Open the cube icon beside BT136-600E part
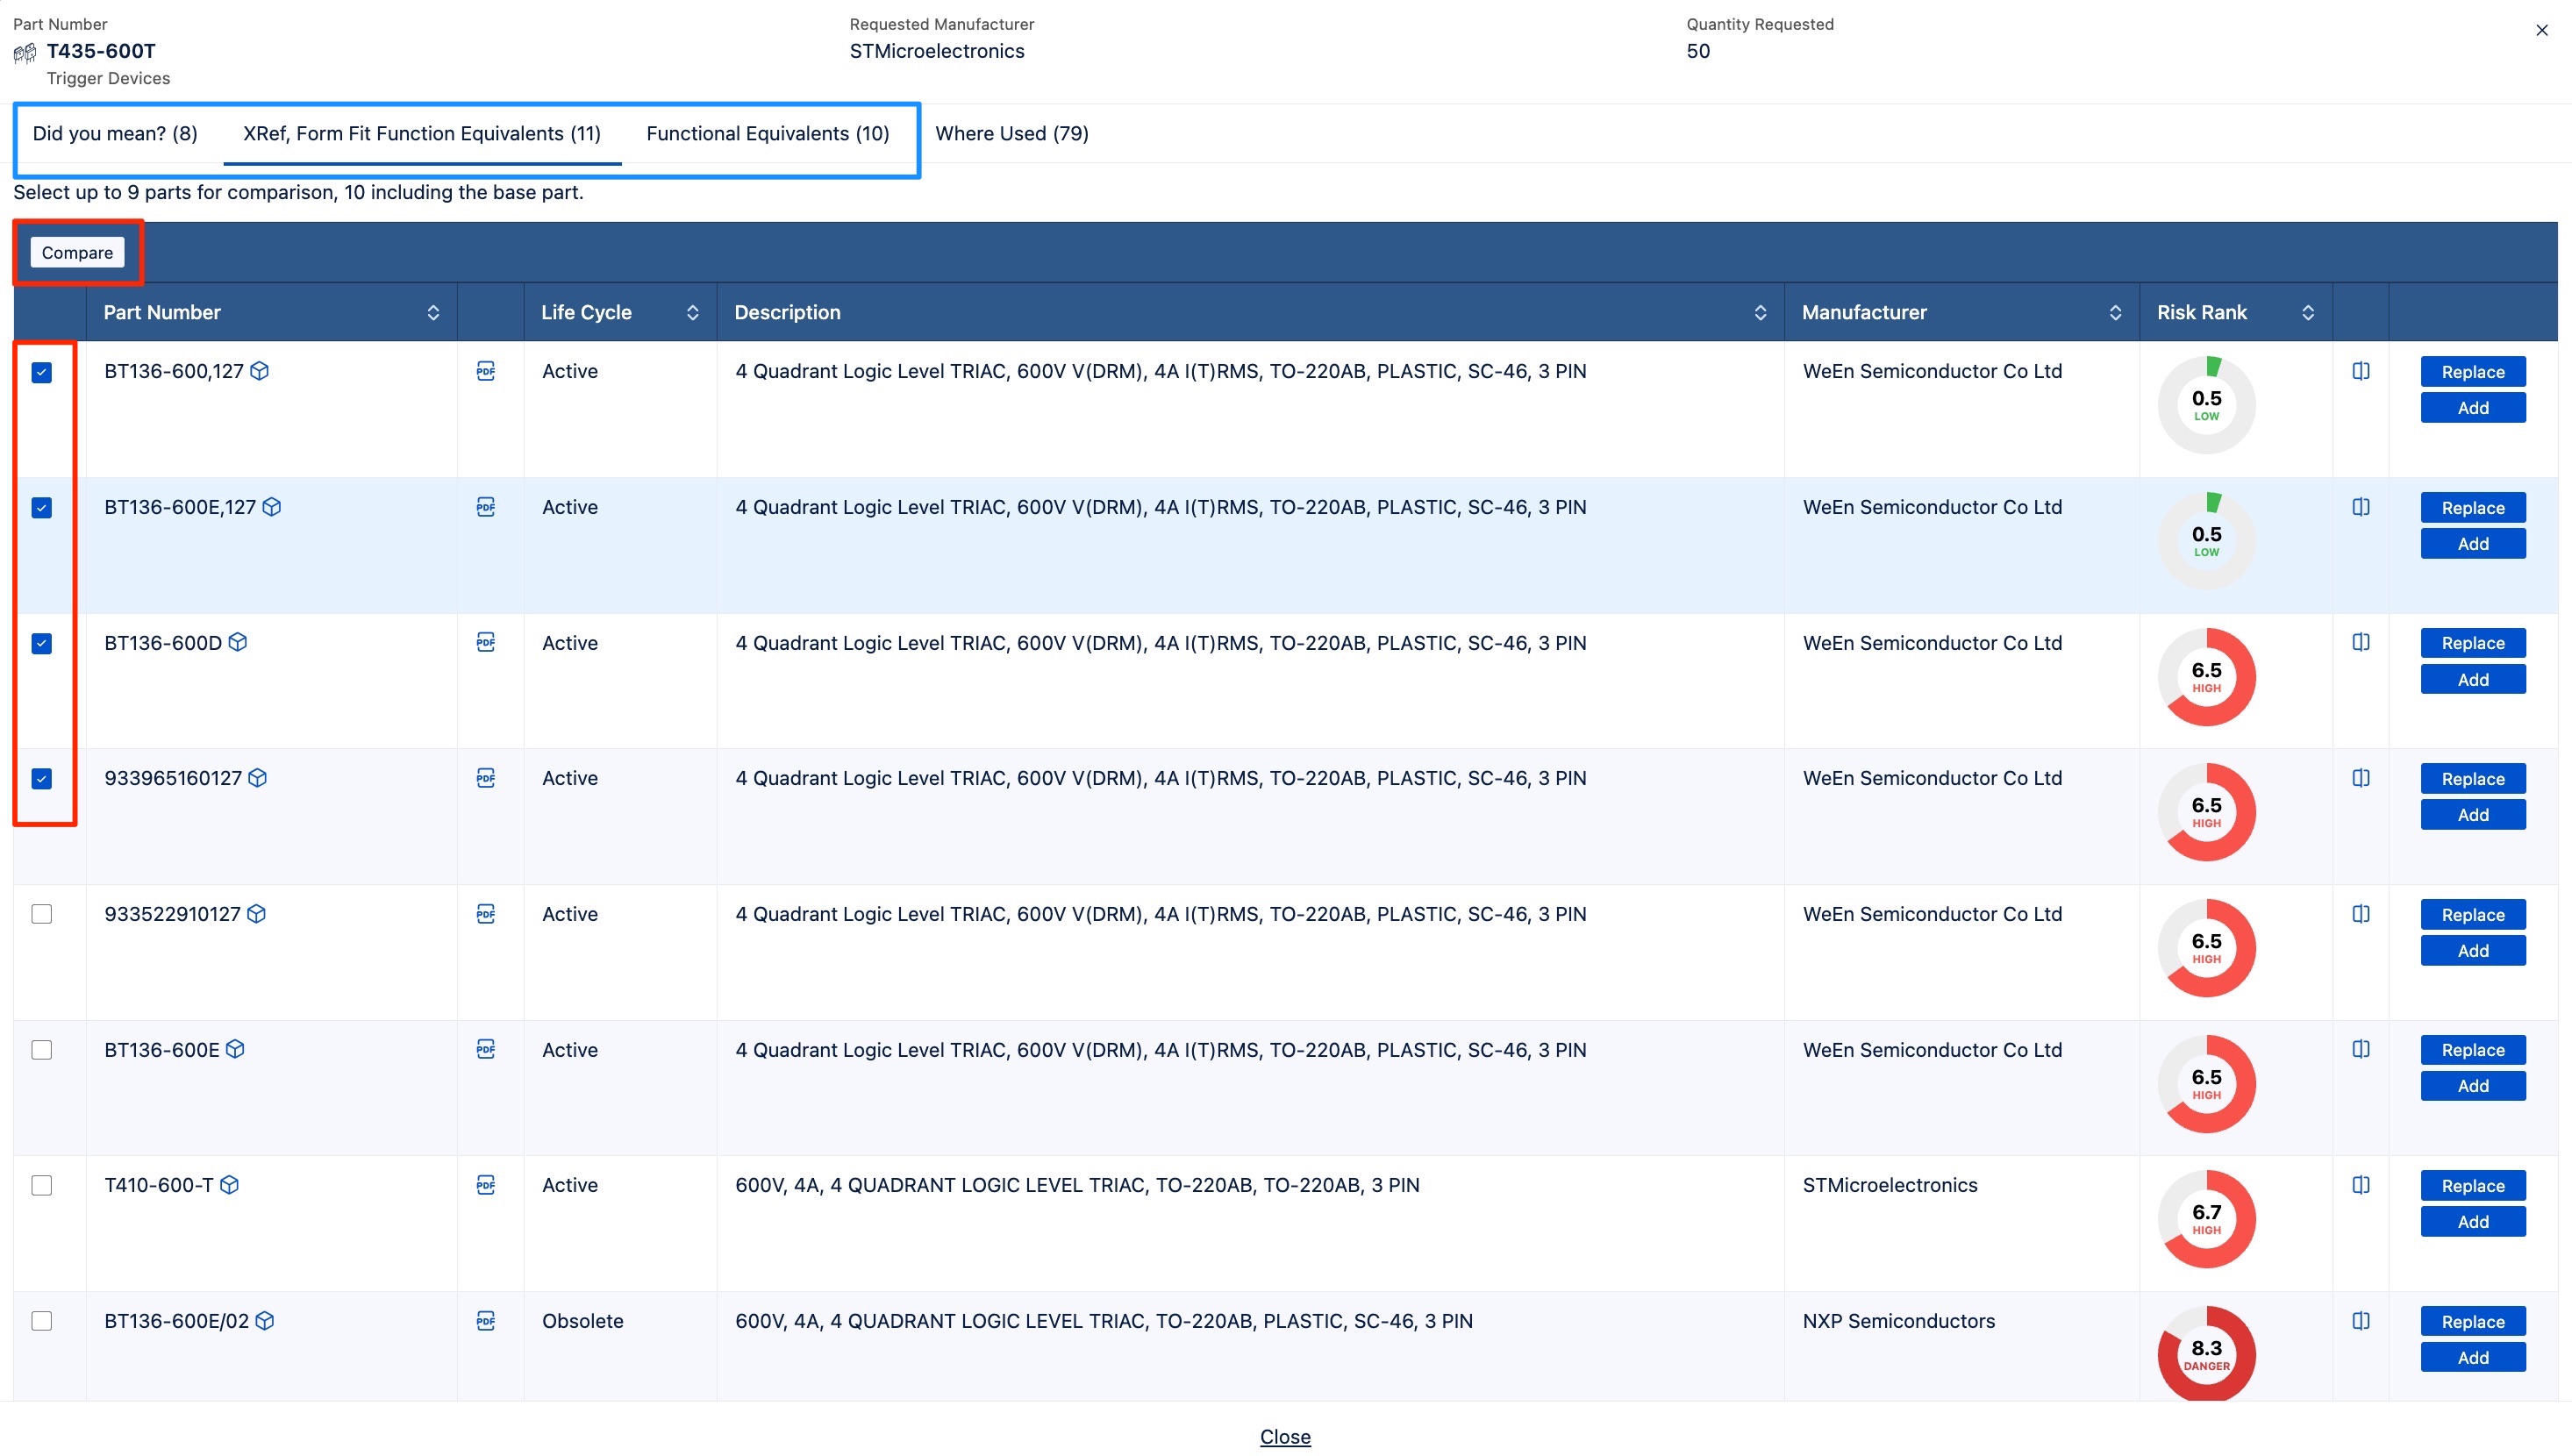 point(235,1049)
